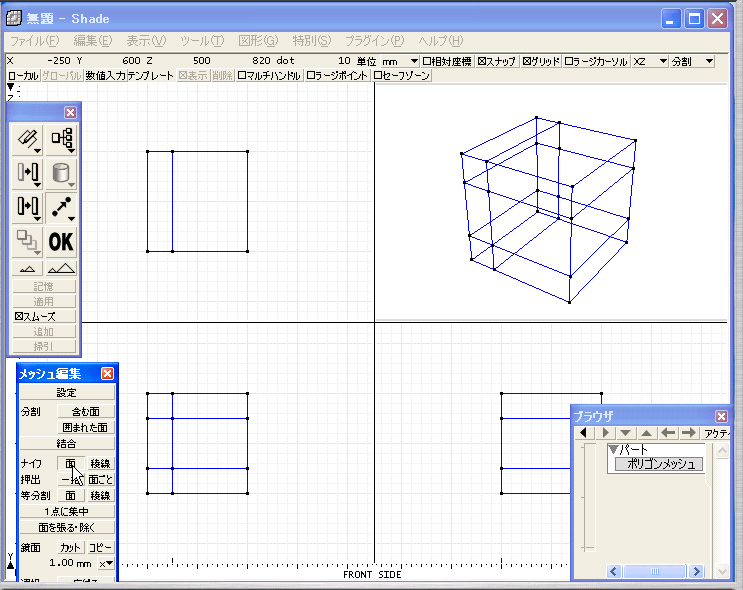743x590 pixels.
Task: Click the small single-peak mountain icon
Action: pyautogui.click(x=27, y=269)
